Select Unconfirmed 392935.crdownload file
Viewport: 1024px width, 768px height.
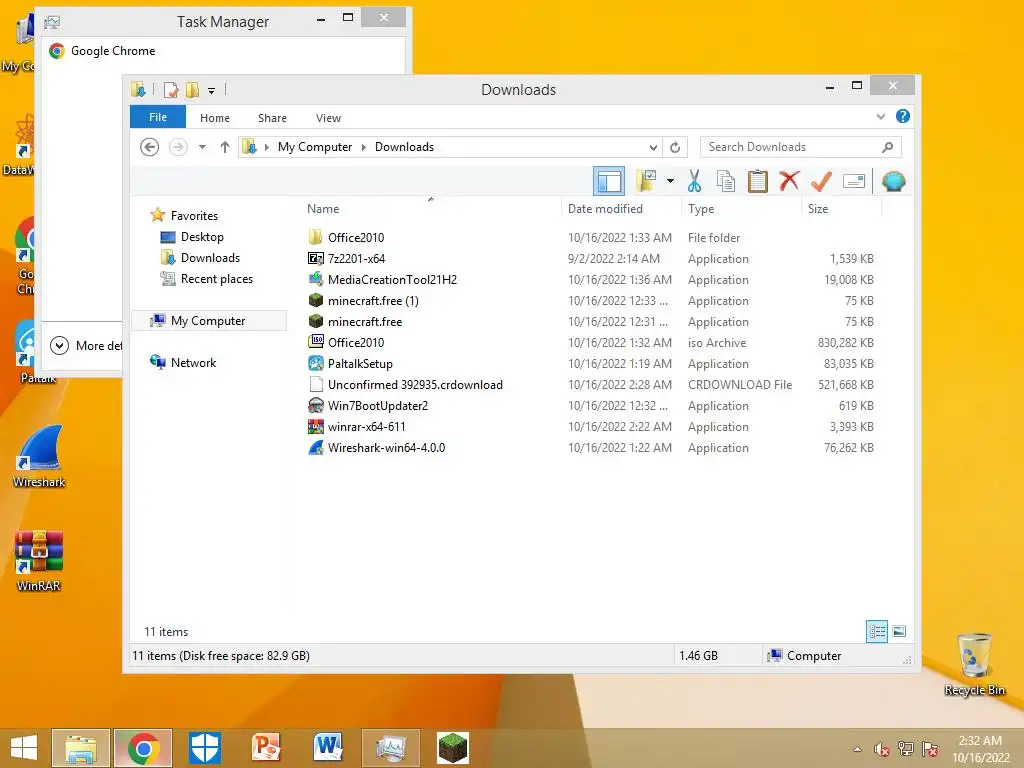415,385
